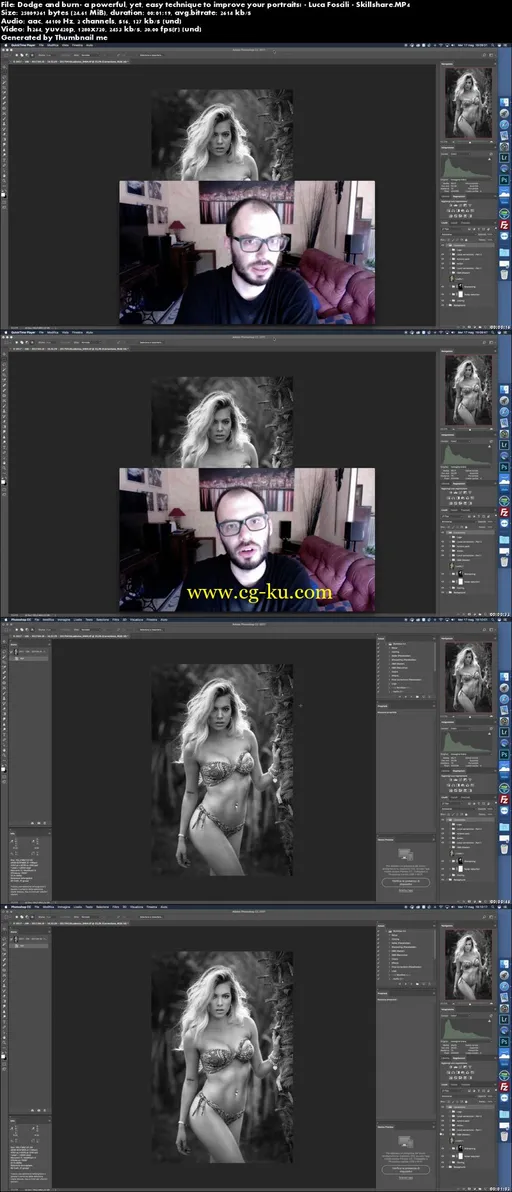512x1192 pixels.
Task: Open Photoshop dock icon in first frame
Action: point(504,181)
